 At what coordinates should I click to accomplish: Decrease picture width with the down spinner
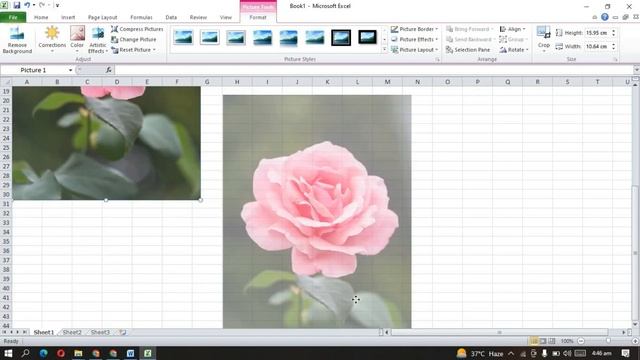pos(613,49)
